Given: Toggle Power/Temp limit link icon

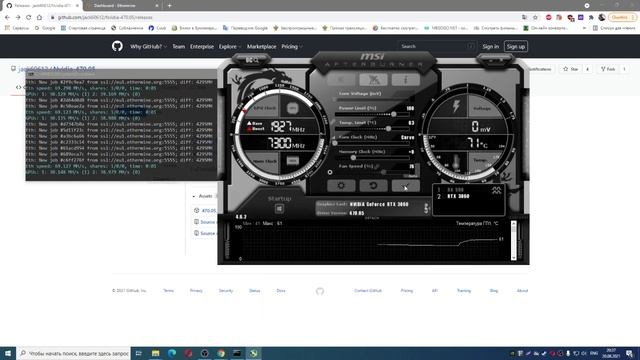Looking at the screenshot, I should pos(333,122).
